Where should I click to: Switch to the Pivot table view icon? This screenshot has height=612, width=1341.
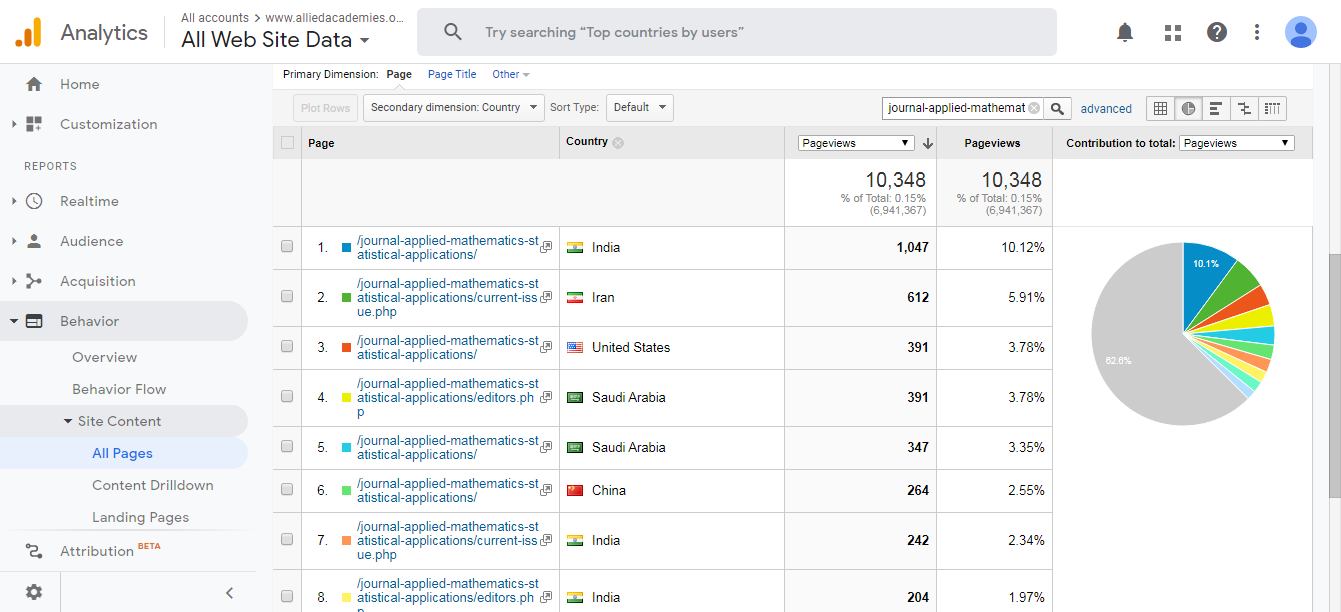[x=1272, y=108]
